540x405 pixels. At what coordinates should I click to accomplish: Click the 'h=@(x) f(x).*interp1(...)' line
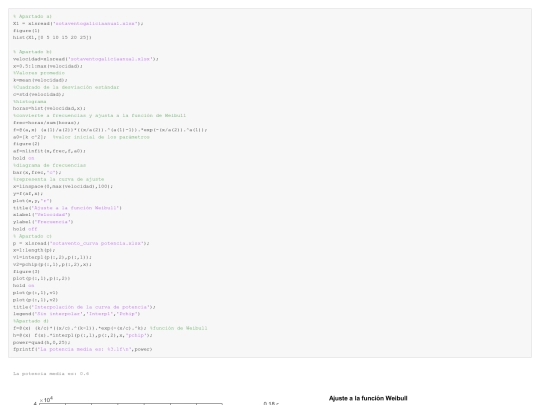(83, 335)
